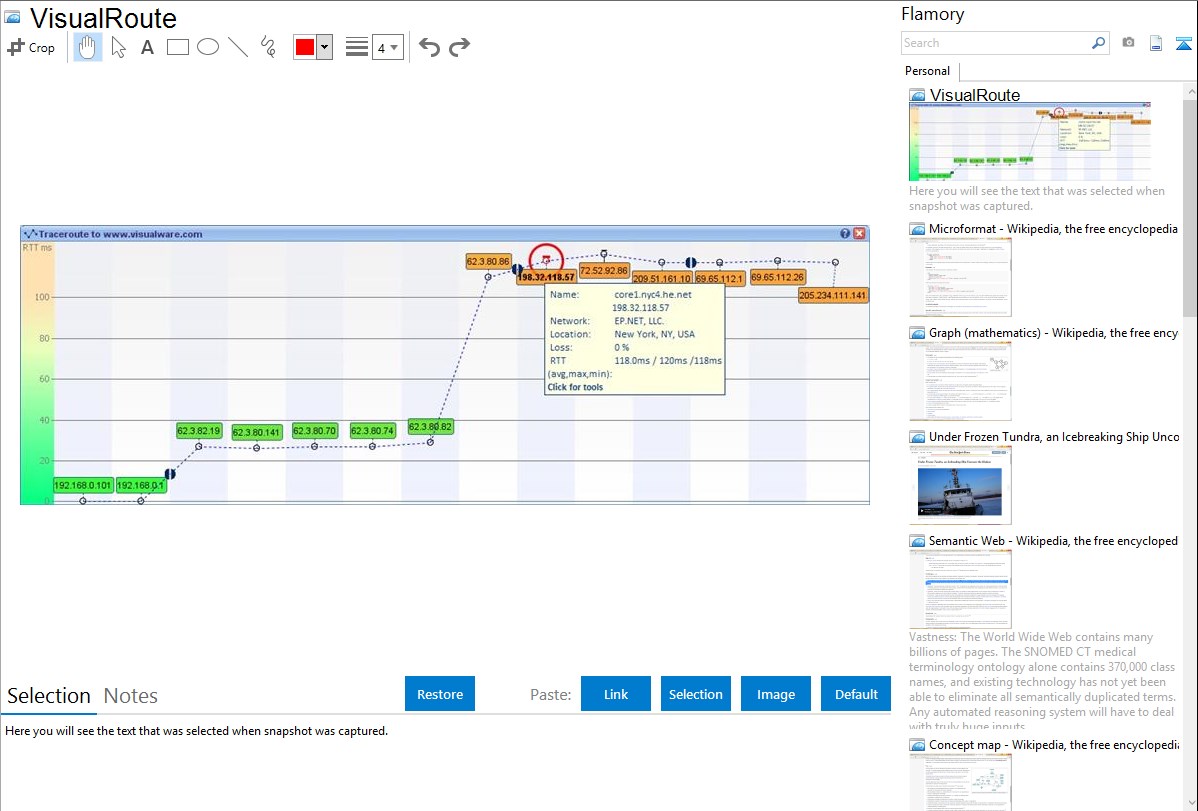Image resolution: width=1198 pixels, height=811 pixels.
Task: Click the blue collapse-to-top arrow icon
Action: point(1183,43)
